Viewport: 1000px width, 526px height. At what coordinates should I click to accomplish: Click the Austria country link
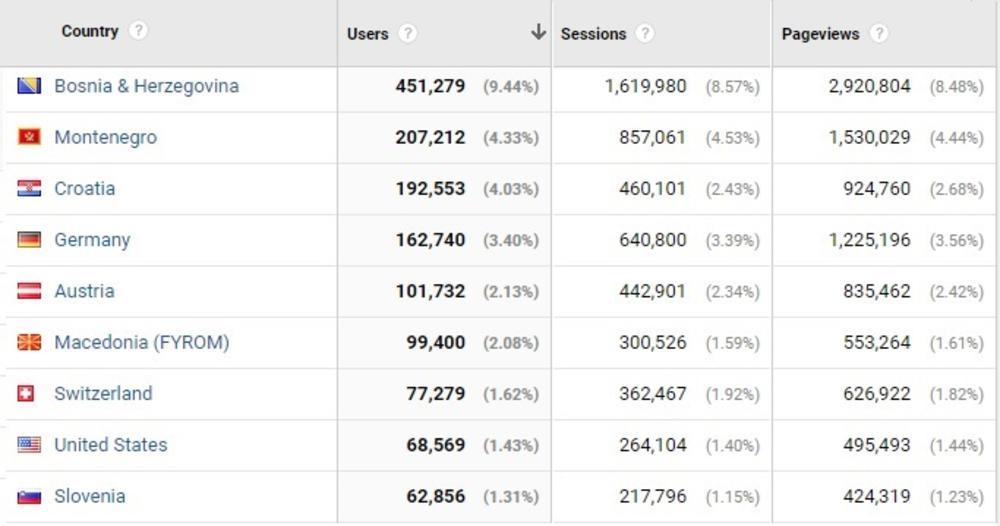[x=84, y=291]
